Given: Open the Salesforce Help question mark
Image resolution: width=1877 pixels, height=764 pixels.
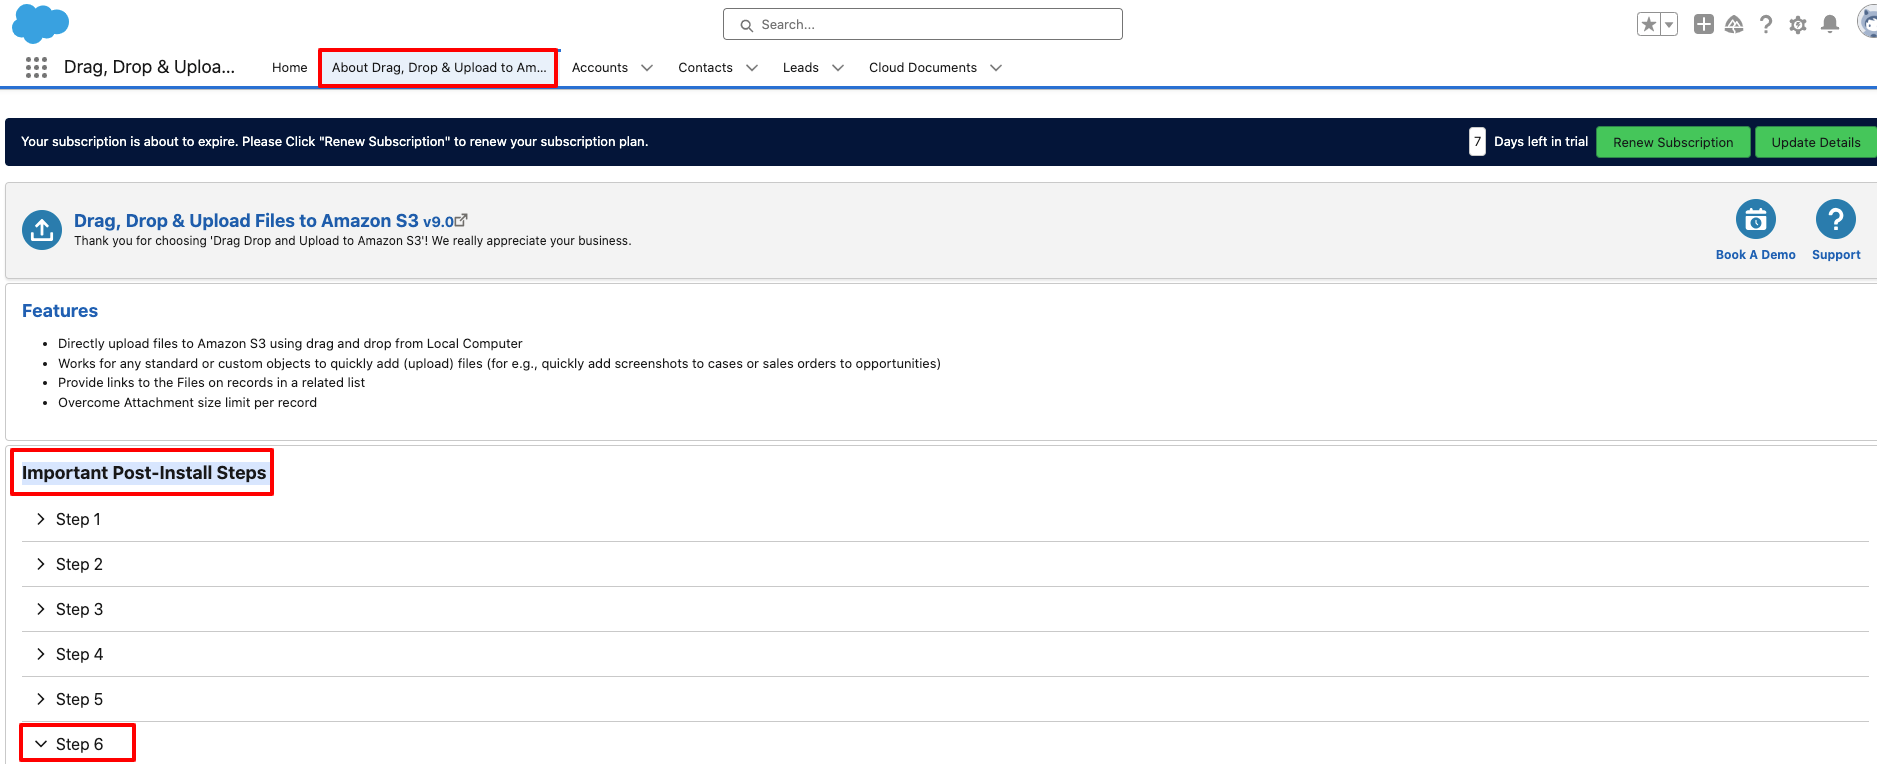Looking at the screenshot, I should tap(1766, 24).
